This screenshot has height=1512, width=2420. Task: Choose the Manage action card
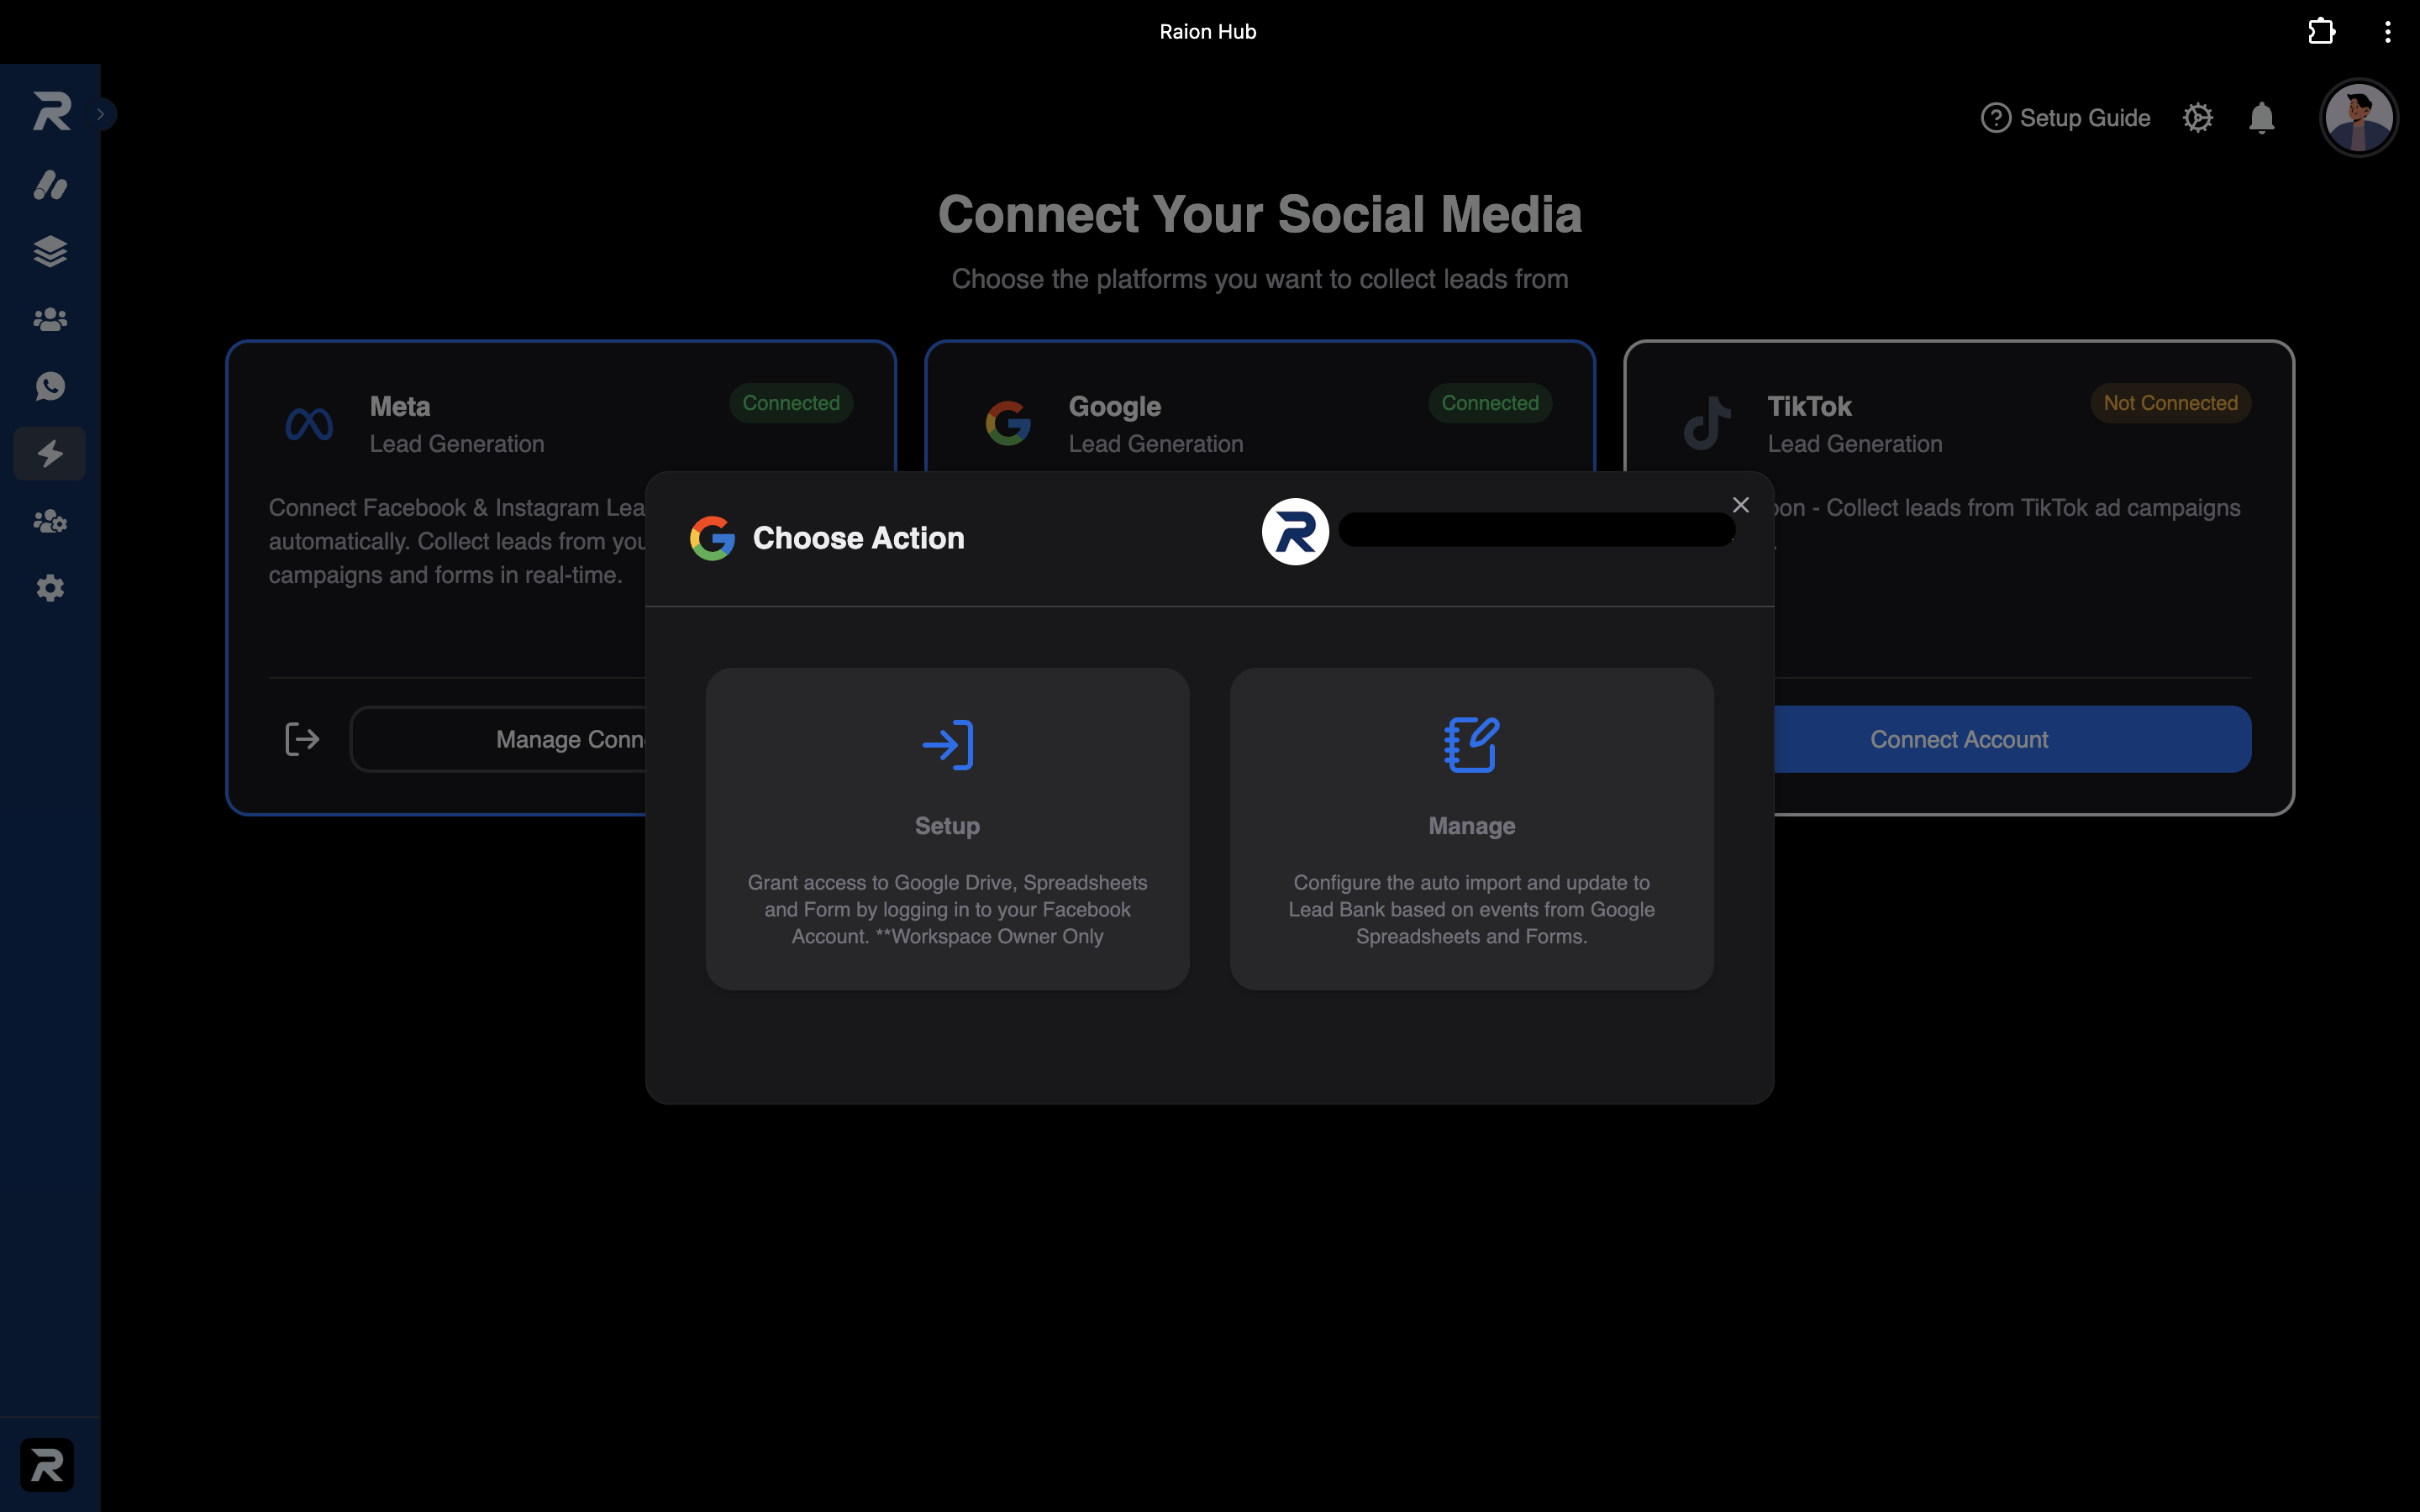tap(1472, 829)
